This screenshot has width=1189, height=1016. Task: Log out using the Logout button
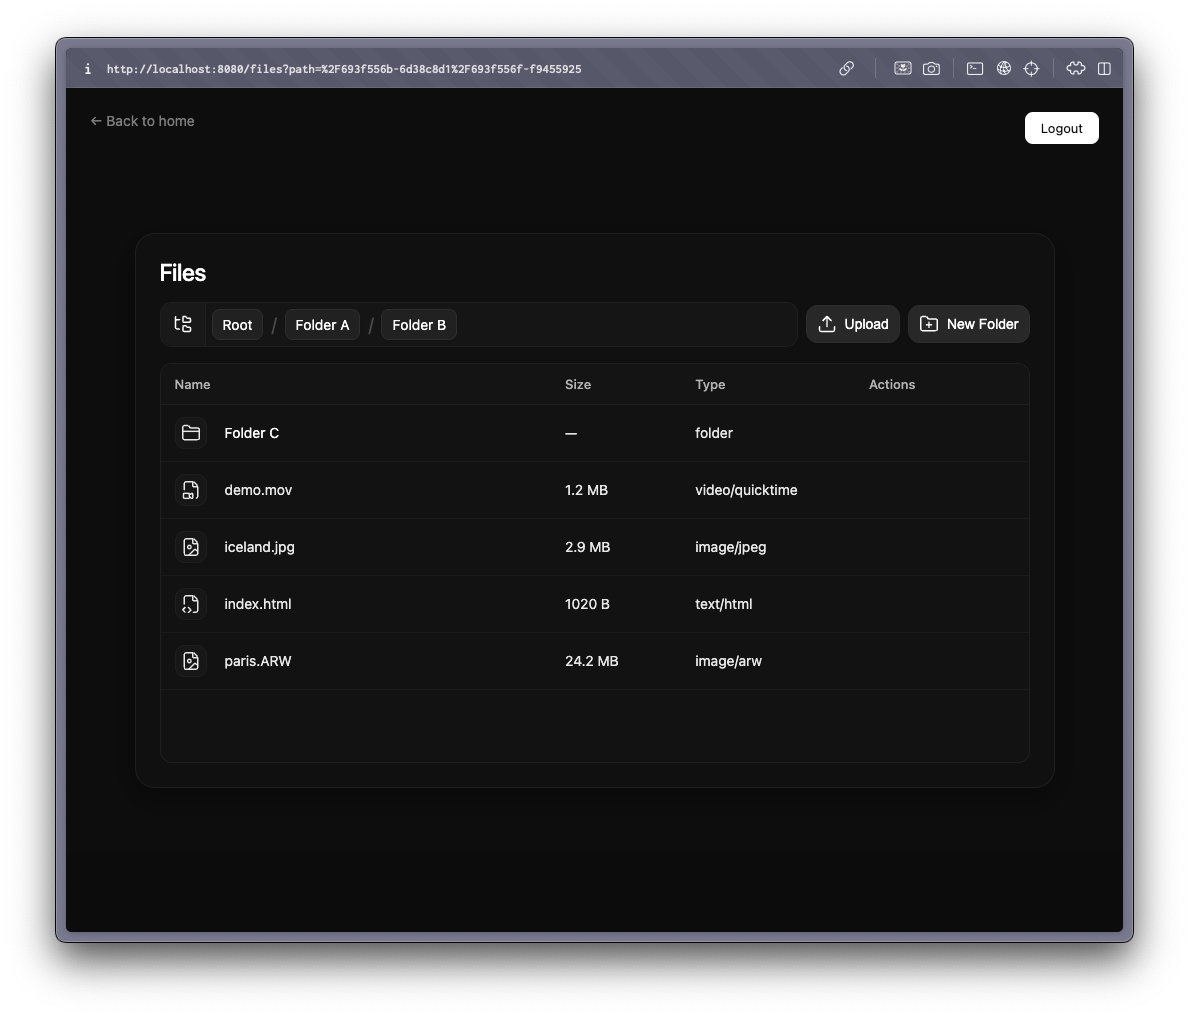tap(1061, 128)
